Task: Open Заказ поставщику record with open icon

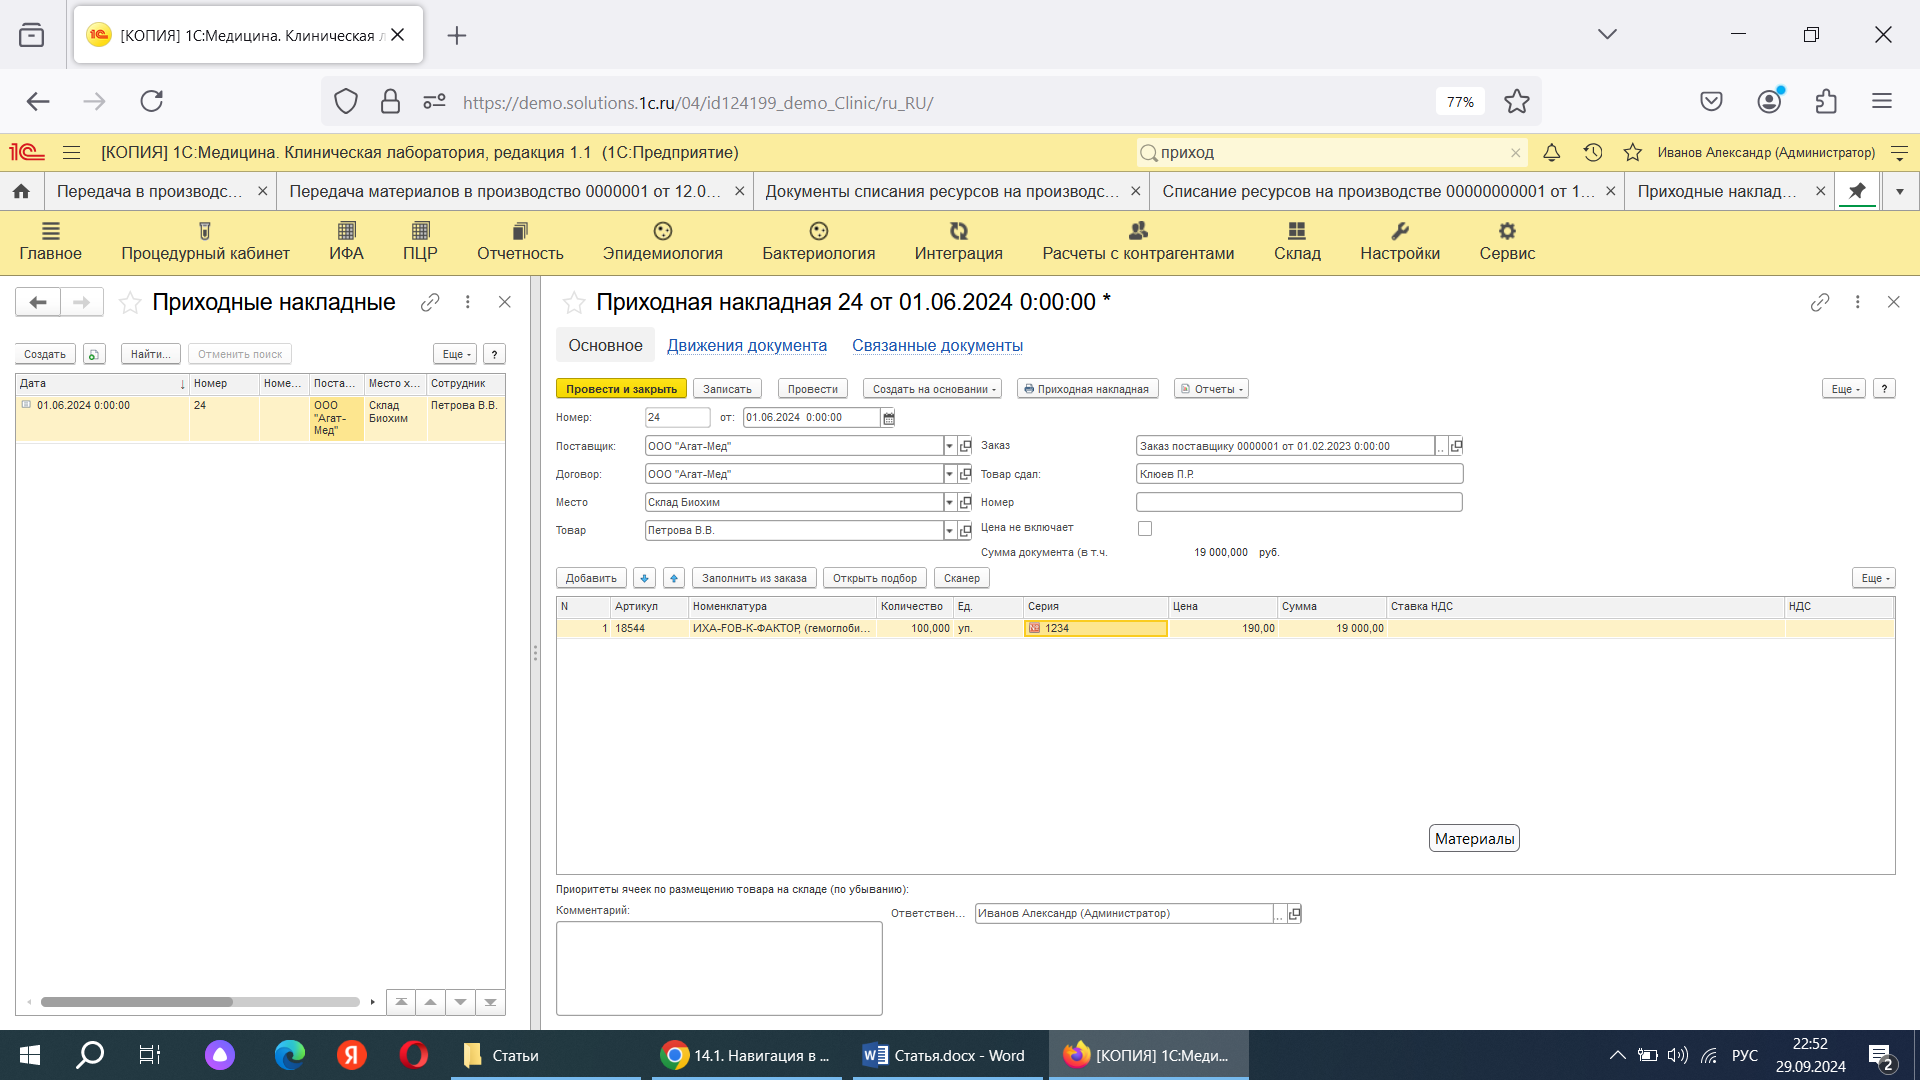Action: 1456,446
